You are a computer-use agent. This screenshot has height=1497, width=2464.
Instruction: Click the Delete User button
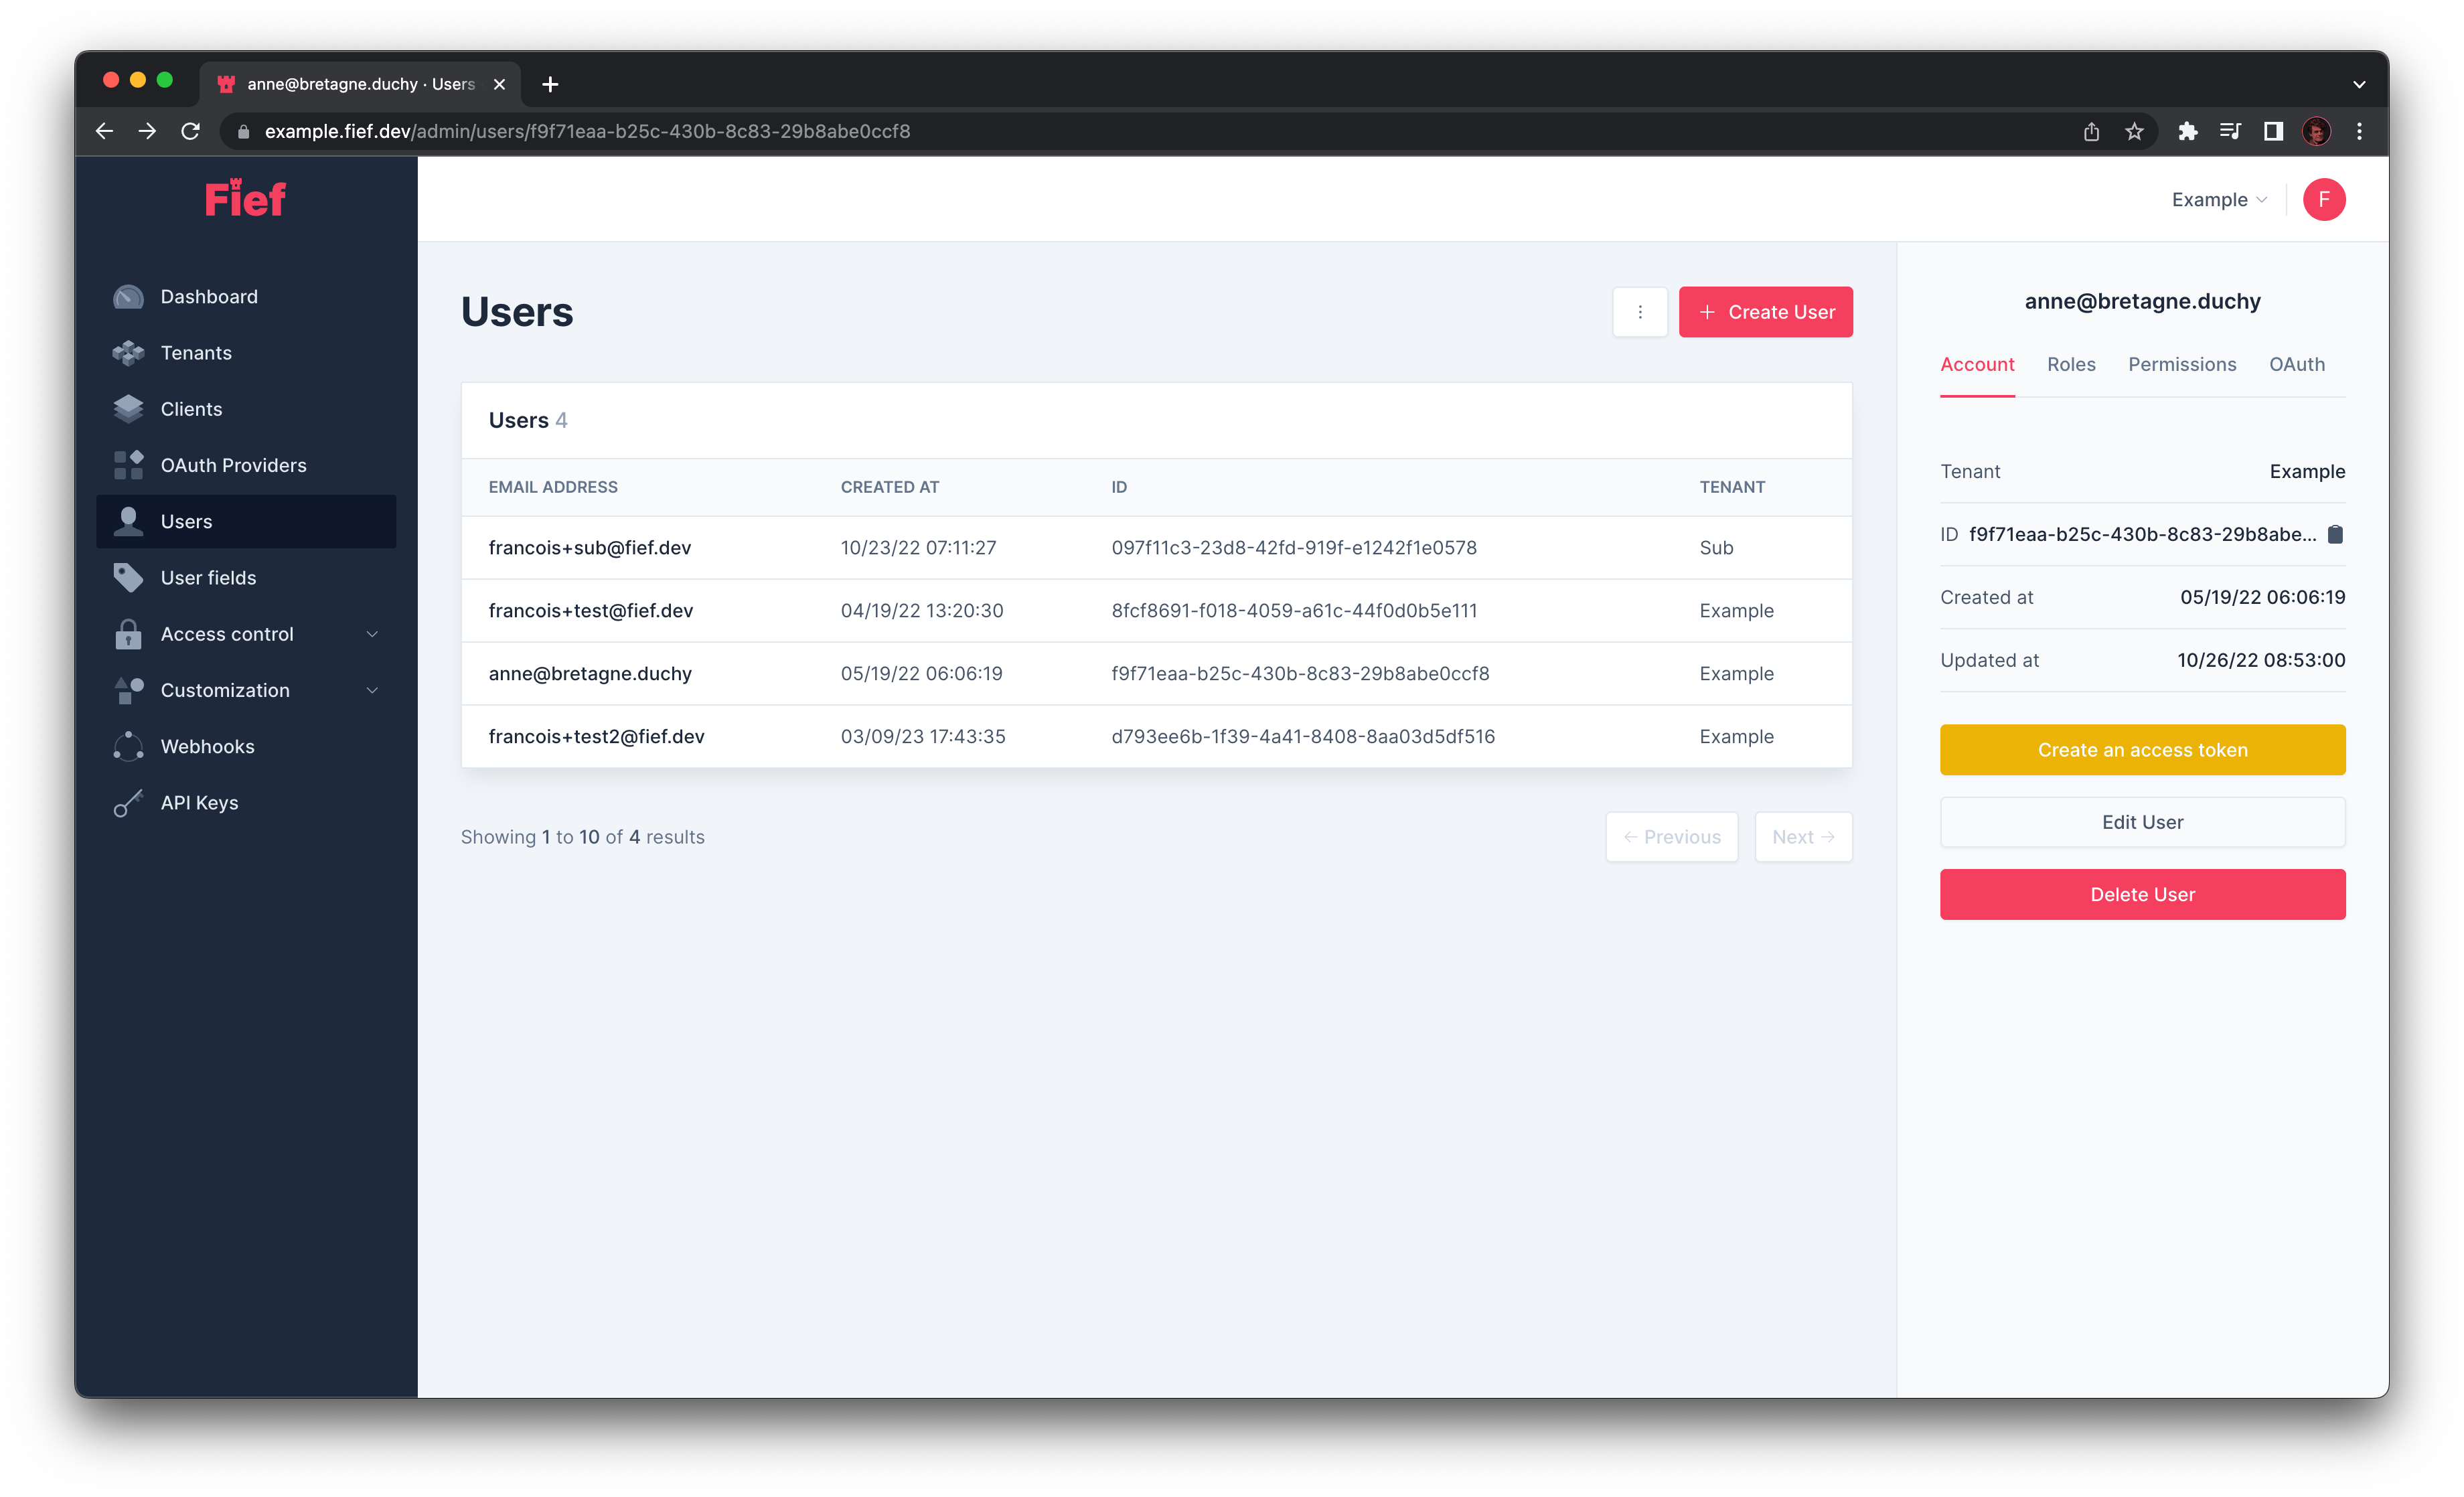(x=2142, y=894)
